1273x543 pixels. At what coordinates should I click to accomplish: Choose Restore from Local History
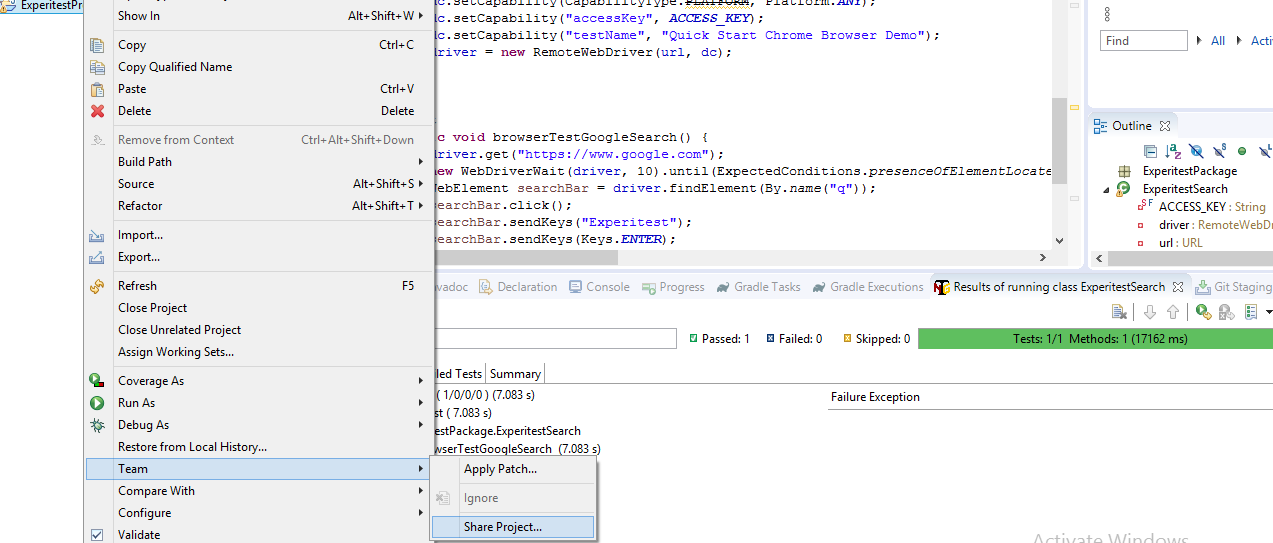pos(259,447)
